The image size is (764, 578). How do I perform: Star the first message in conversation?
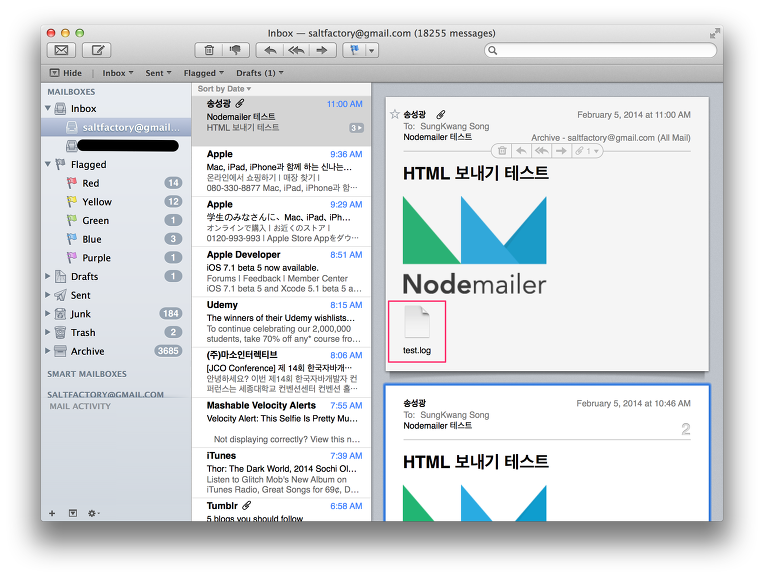(395, 114)
